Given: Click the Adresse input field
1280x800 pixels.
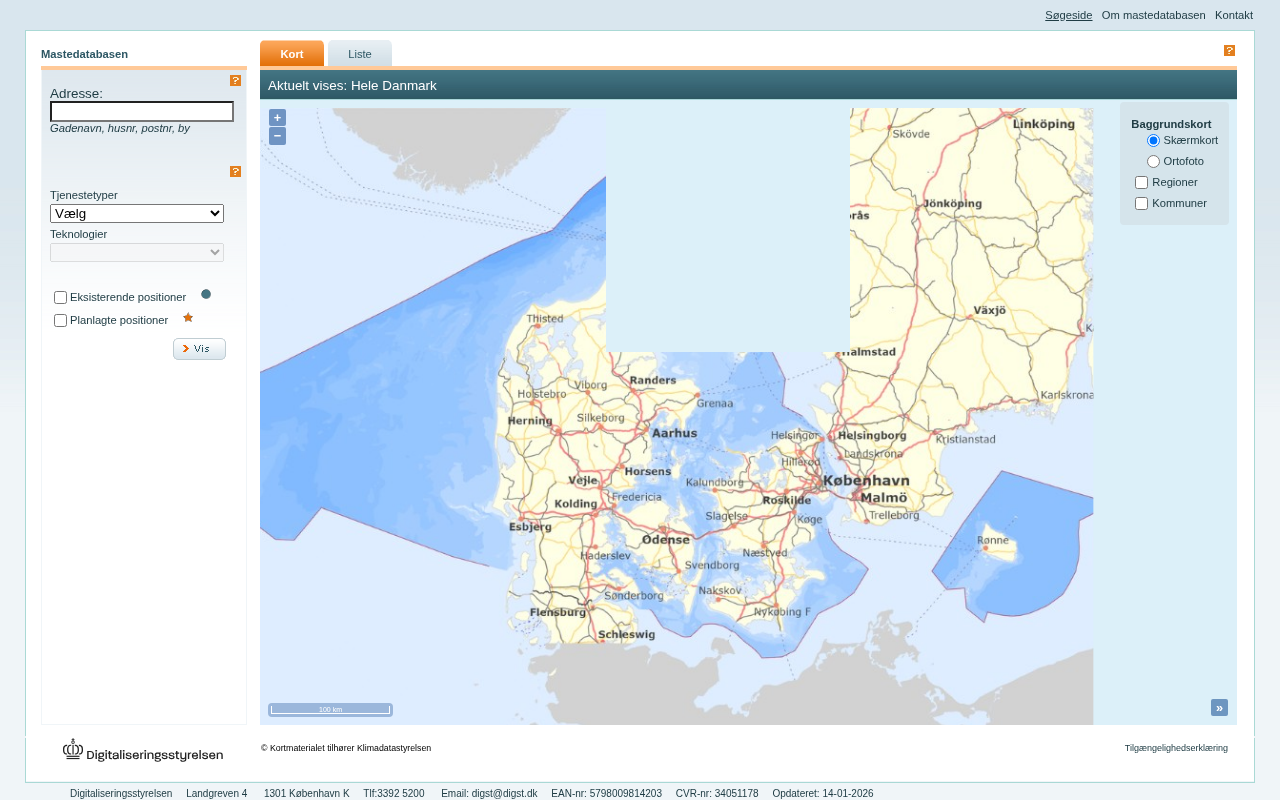Looking at the screenshot, I should (x=142, y=112).
